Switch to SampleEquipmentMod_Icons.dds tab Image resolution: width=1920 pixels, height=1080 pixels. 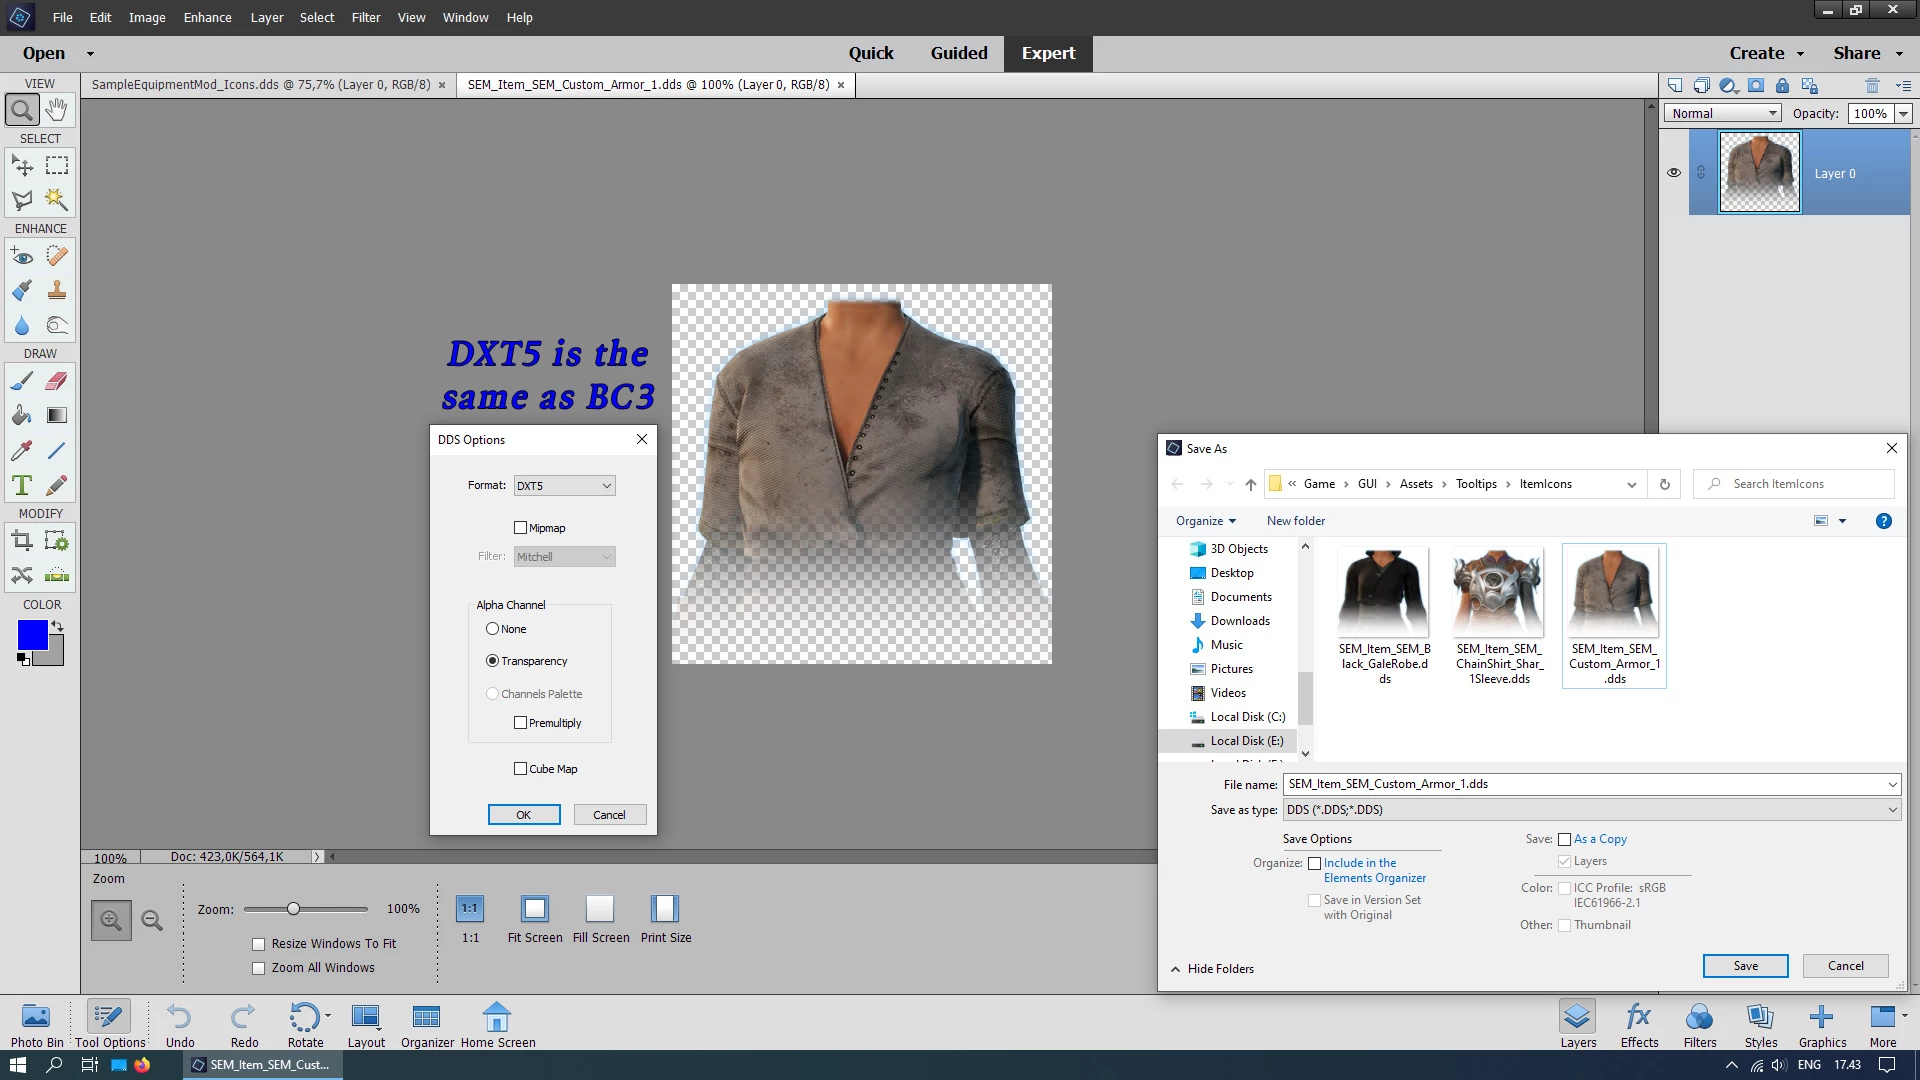coord(261,85)
